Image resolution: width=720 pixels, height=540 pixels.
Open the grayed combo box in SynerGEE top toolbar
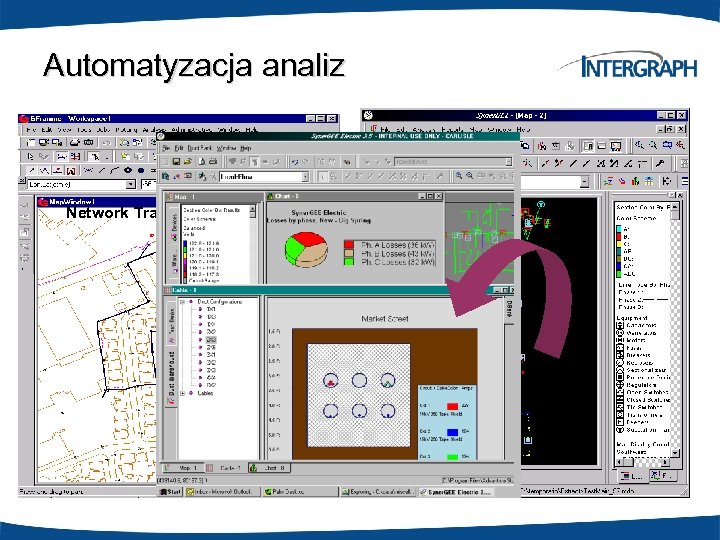pyautogui.click(x=508, y=162)
